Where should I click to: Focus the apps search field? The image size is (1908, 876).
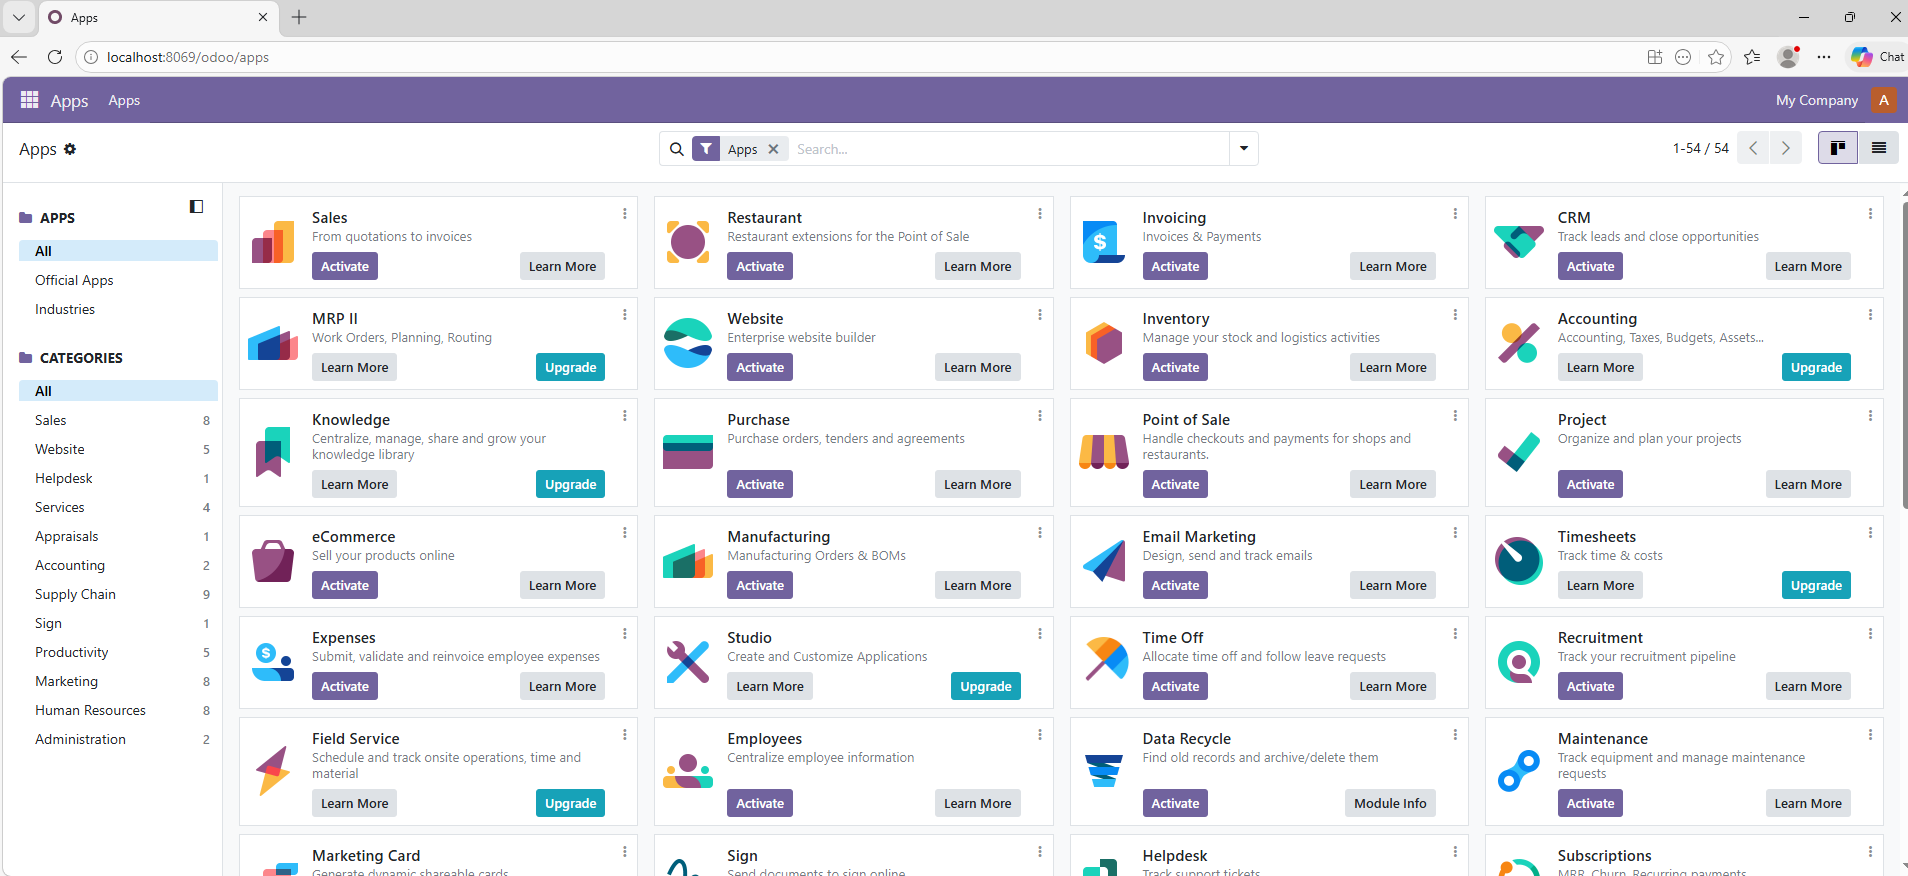1008,149
